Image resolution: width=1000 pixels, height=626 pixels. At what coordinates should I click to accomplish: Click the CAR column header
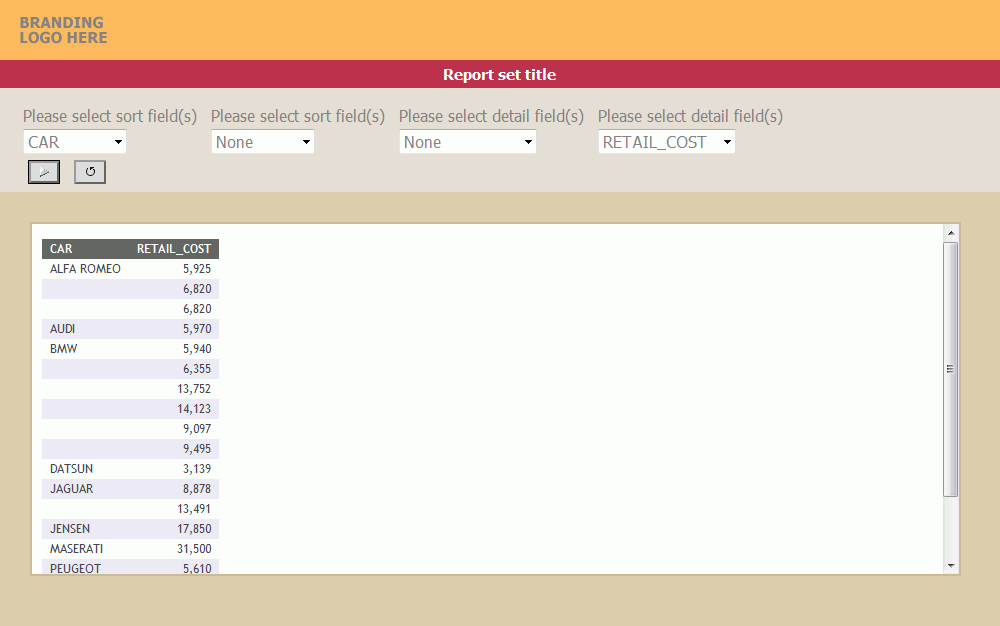pos(61,249)
